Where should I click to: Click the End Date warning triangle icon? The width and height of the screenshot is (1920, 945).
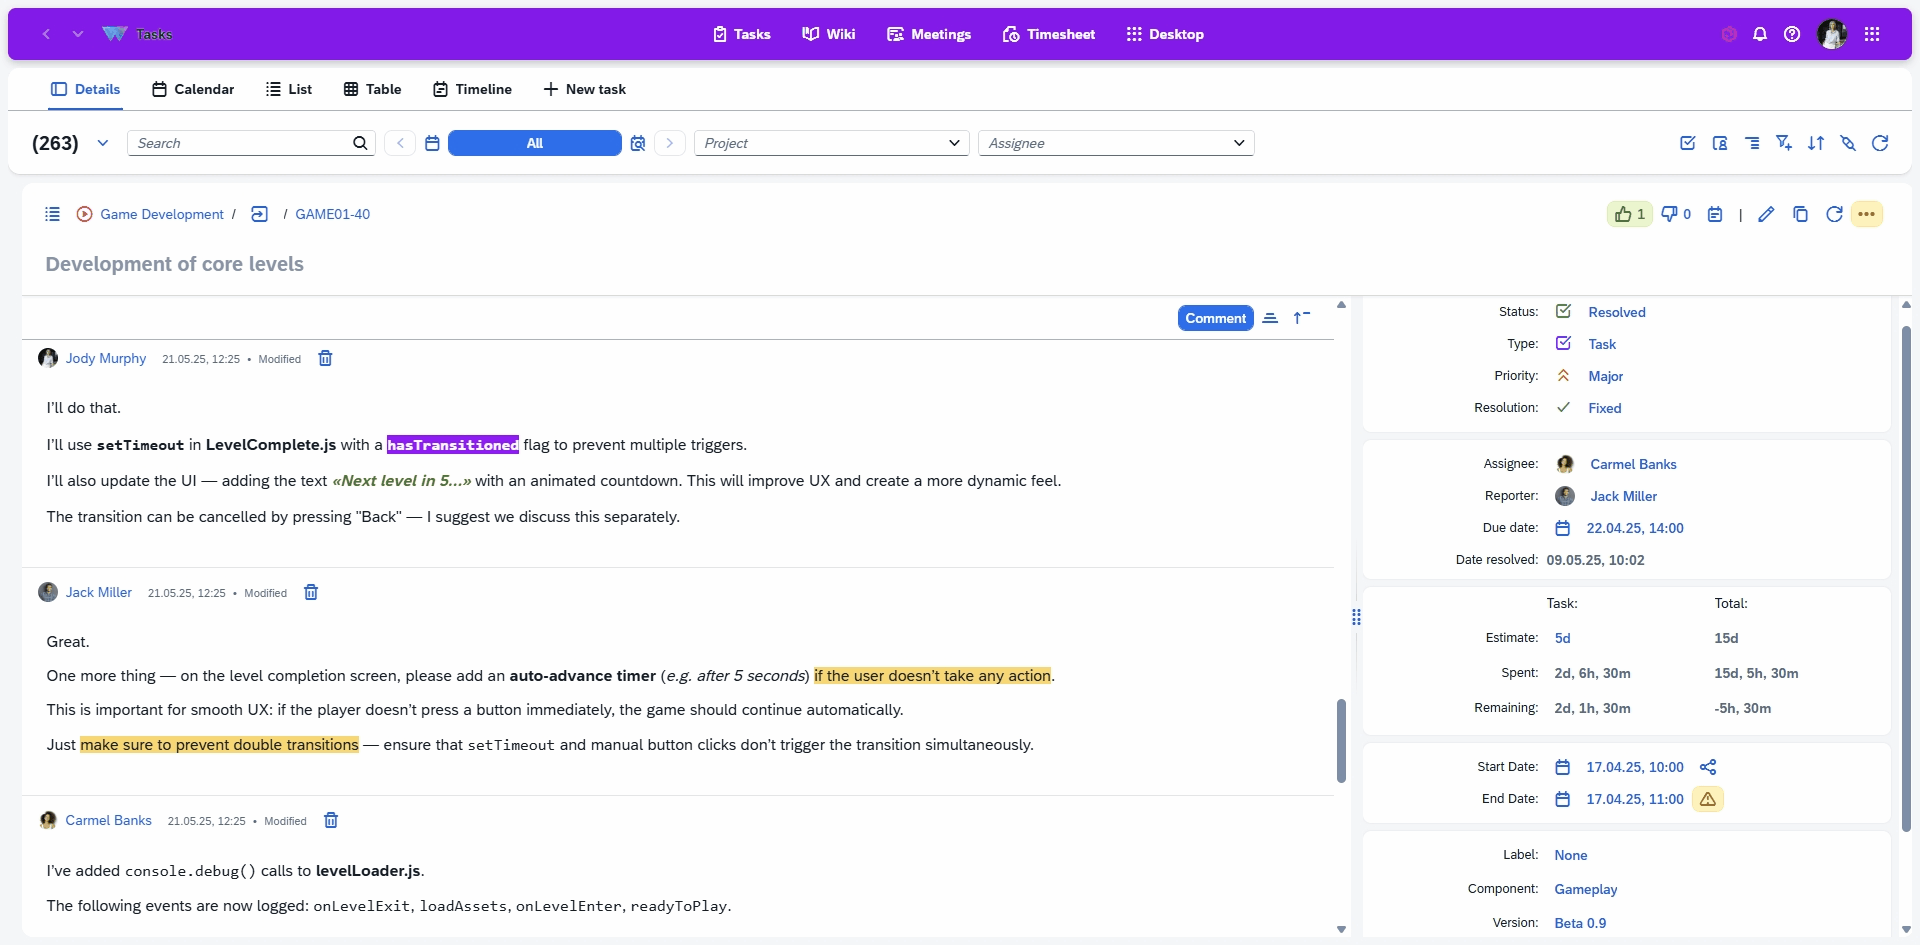point(1708,799)
